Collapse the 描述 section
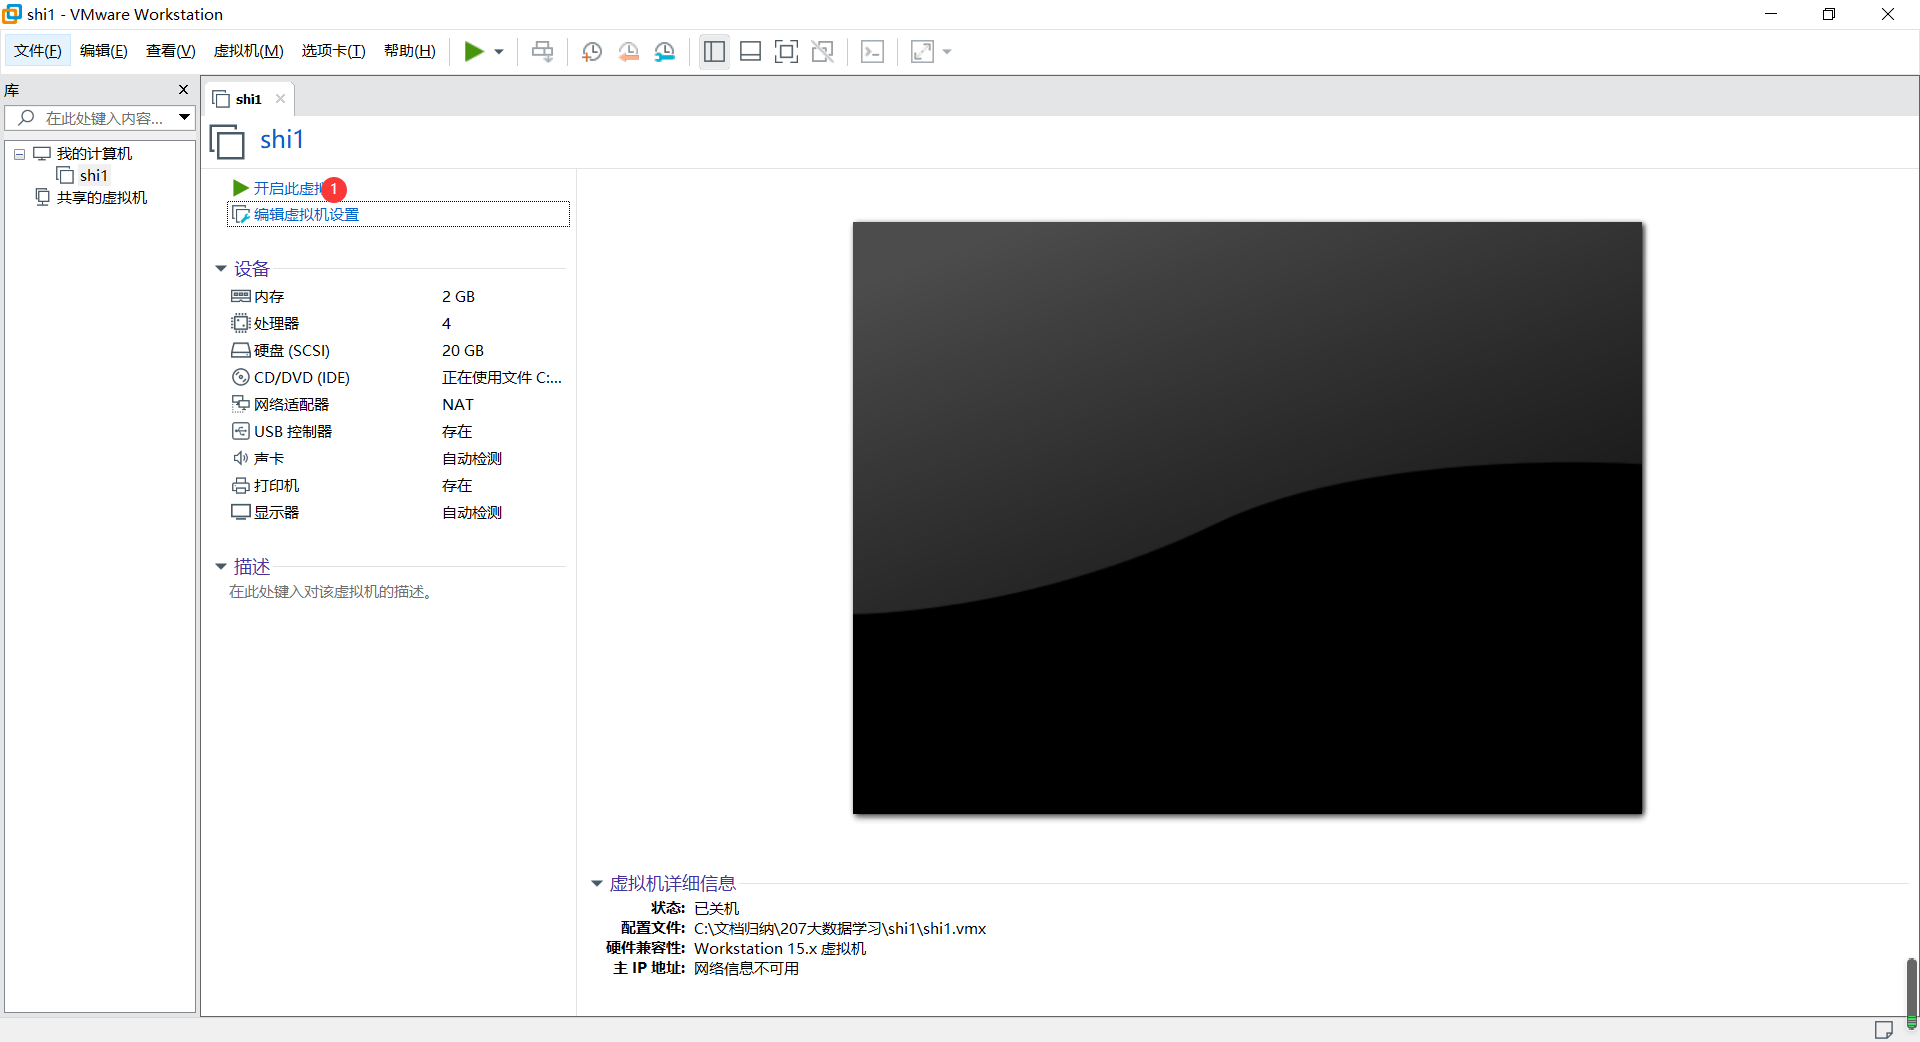Screen dimensions: 1920x1042 (221, 567)
